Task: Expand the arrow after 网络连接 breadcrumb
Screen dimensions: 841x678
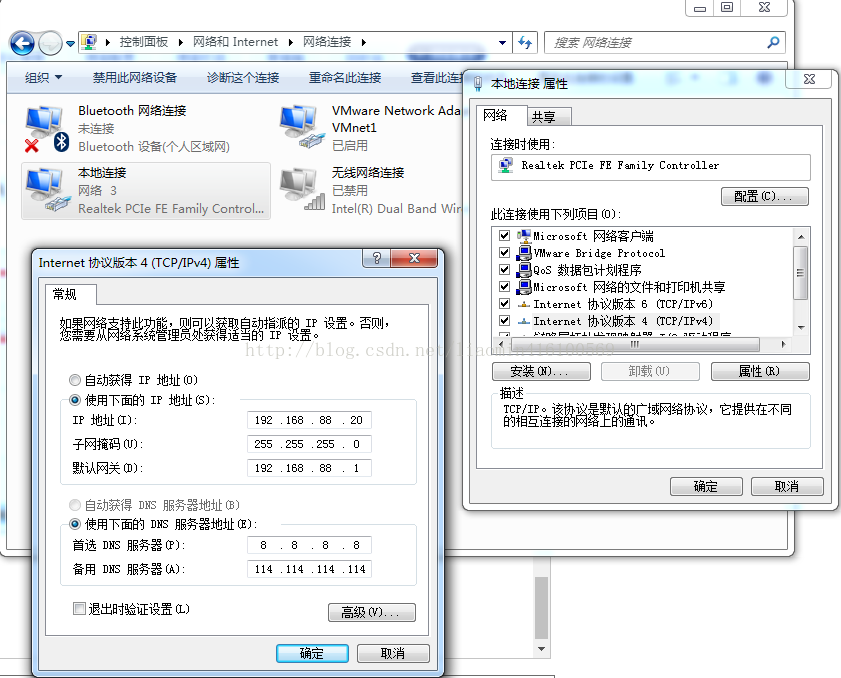Action: click(x=364, y=42)
